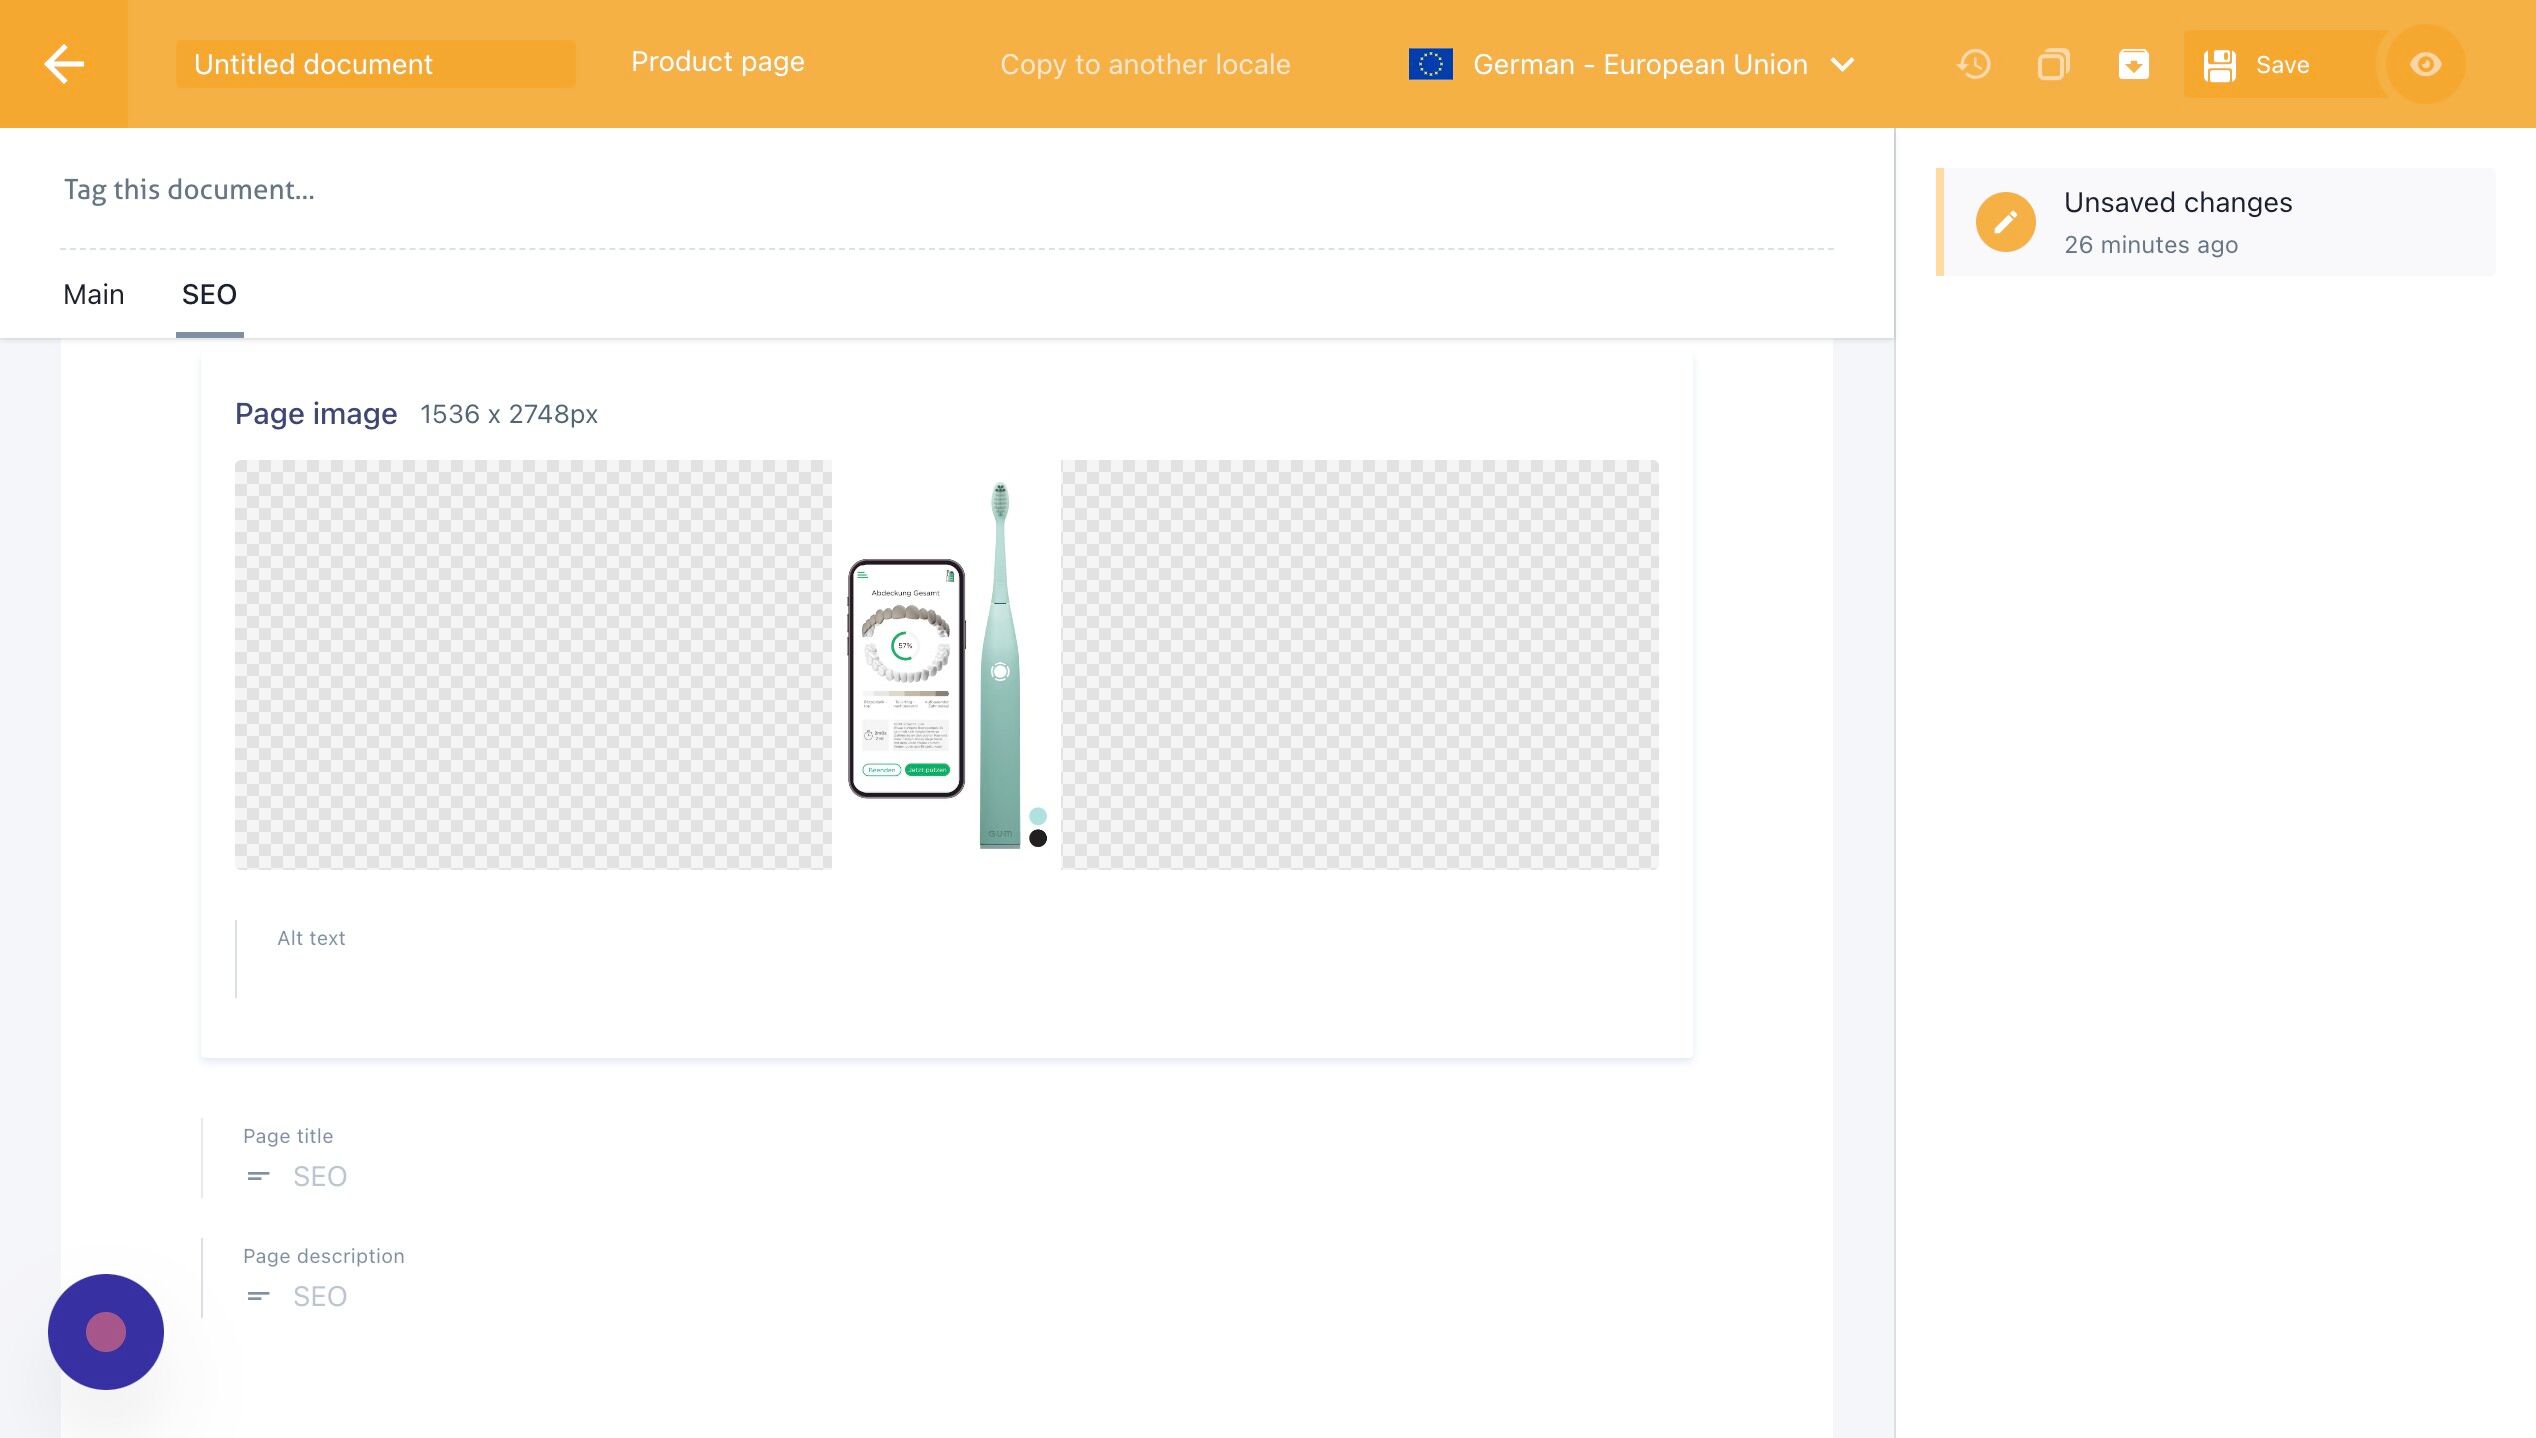
Task: Click the EU flag icon
Action: point(1430,65)
